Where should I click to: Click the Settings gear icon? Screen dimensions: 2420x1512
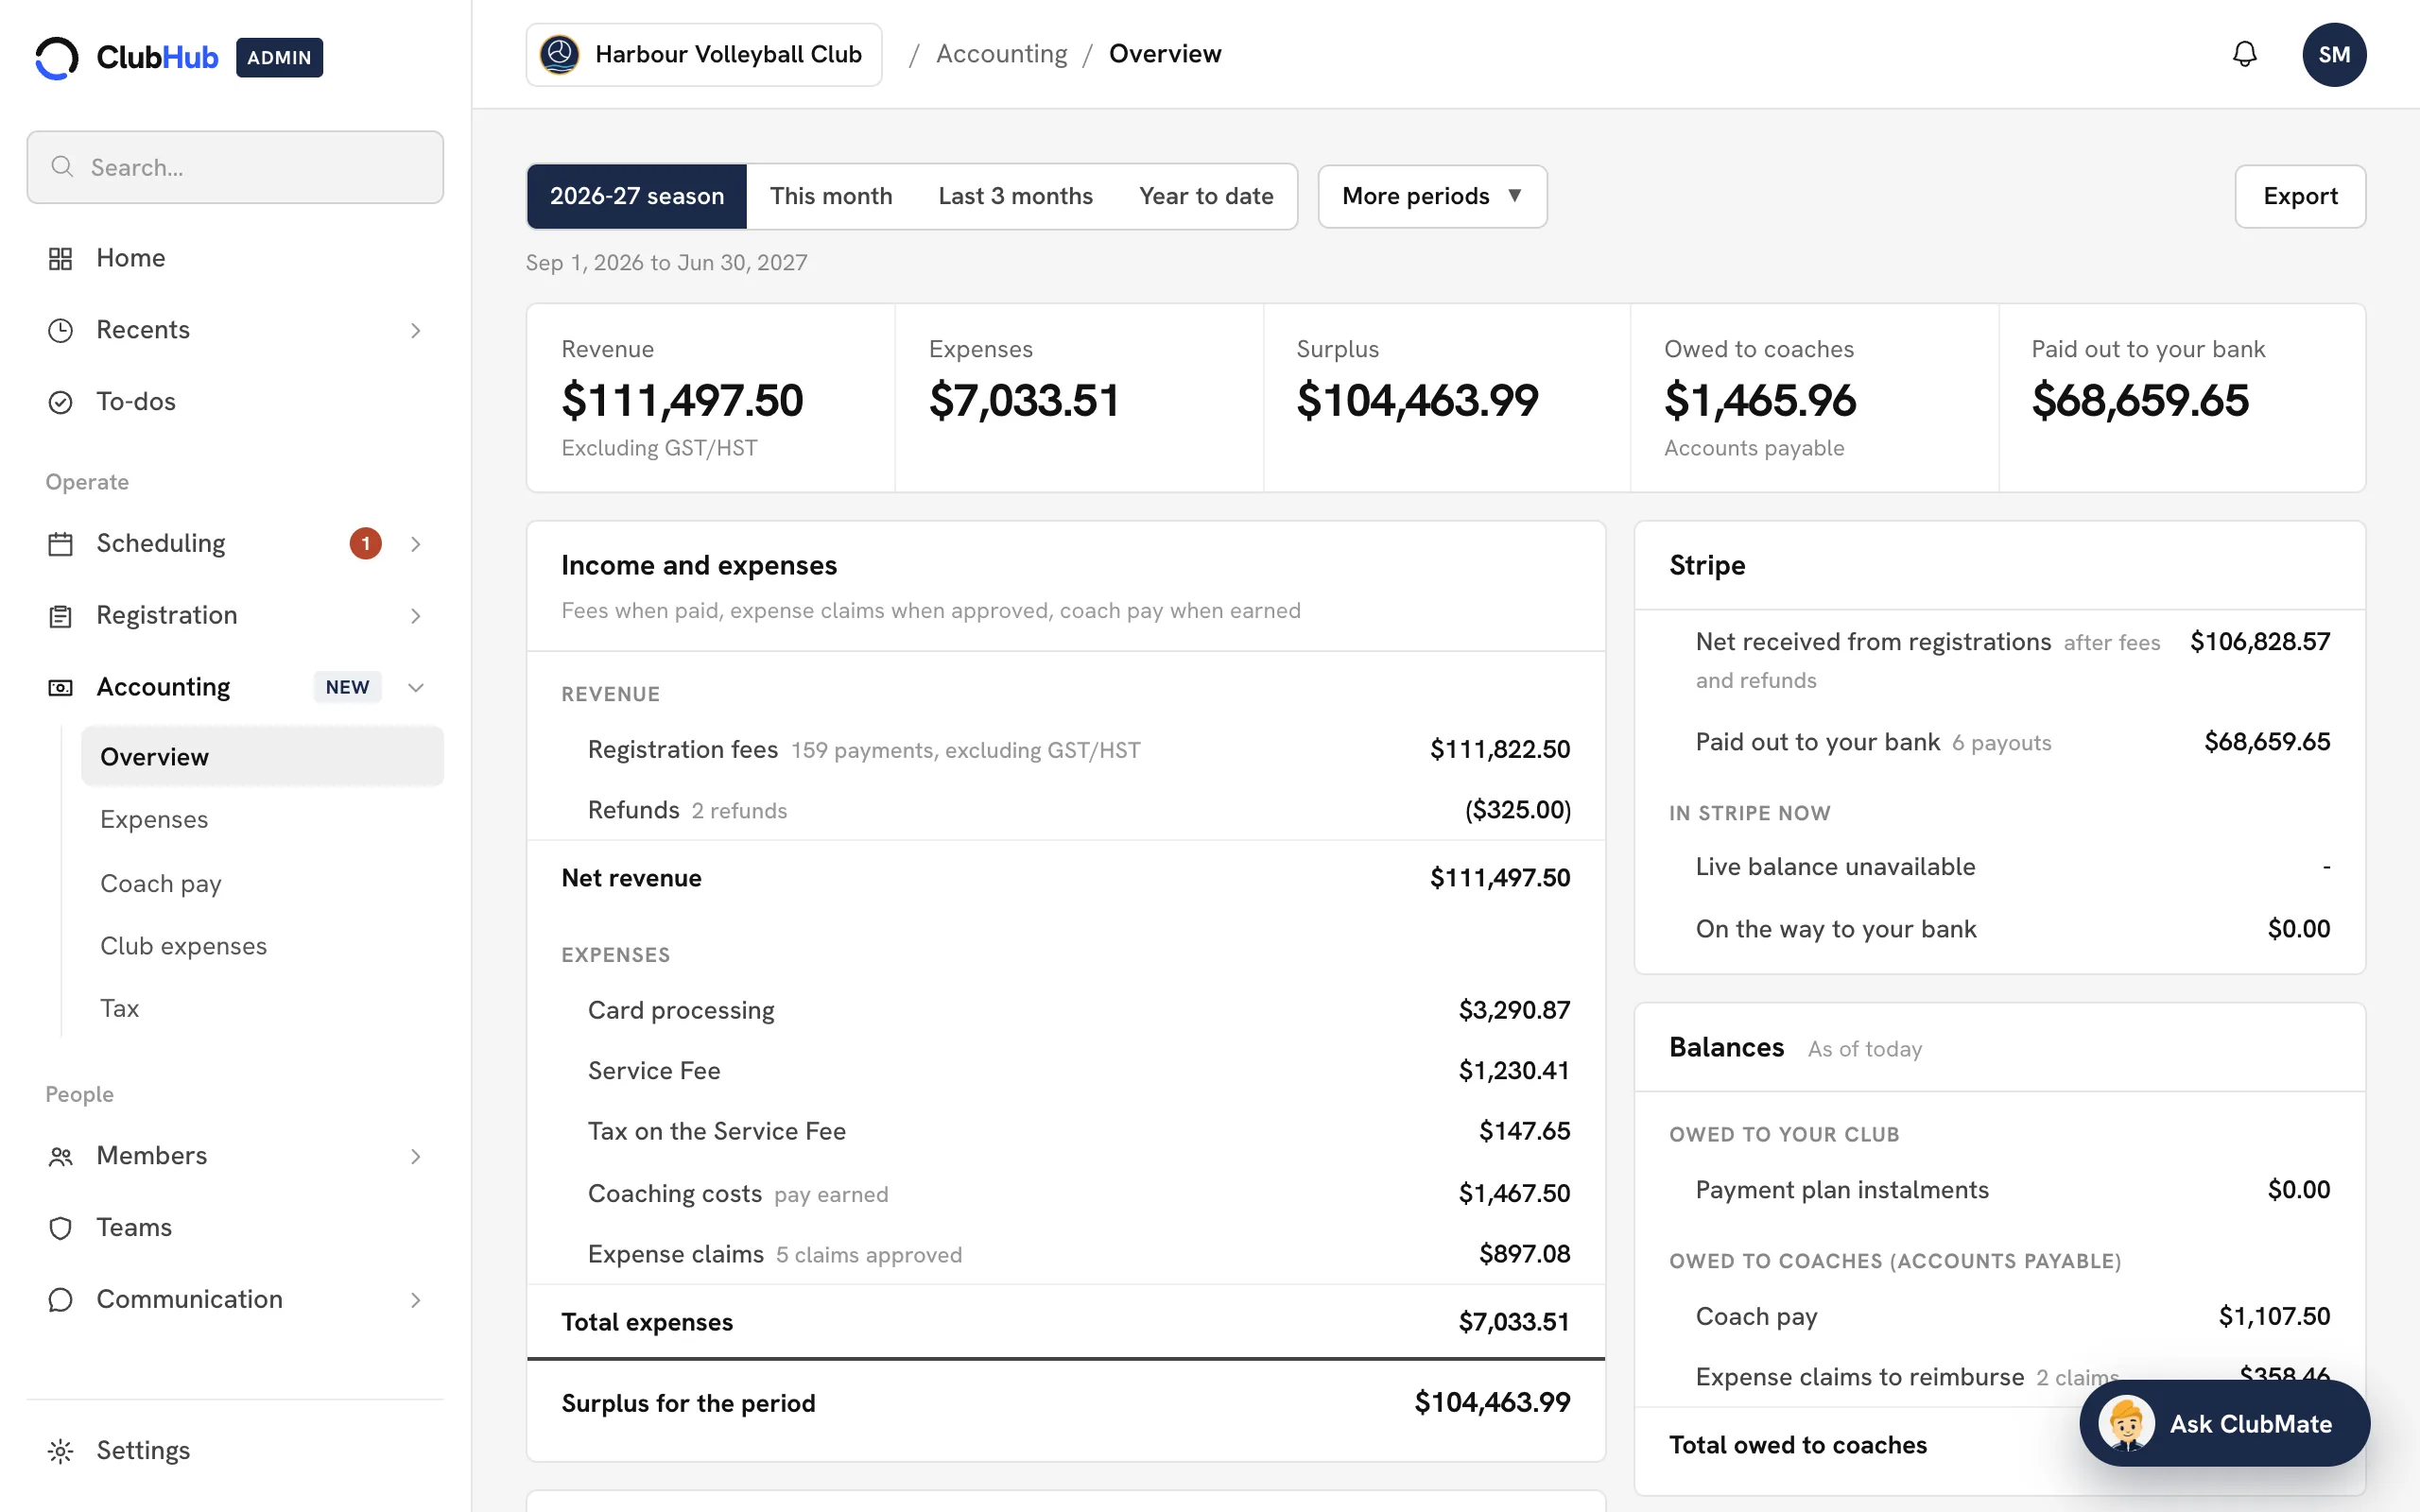coord(60,1451)
